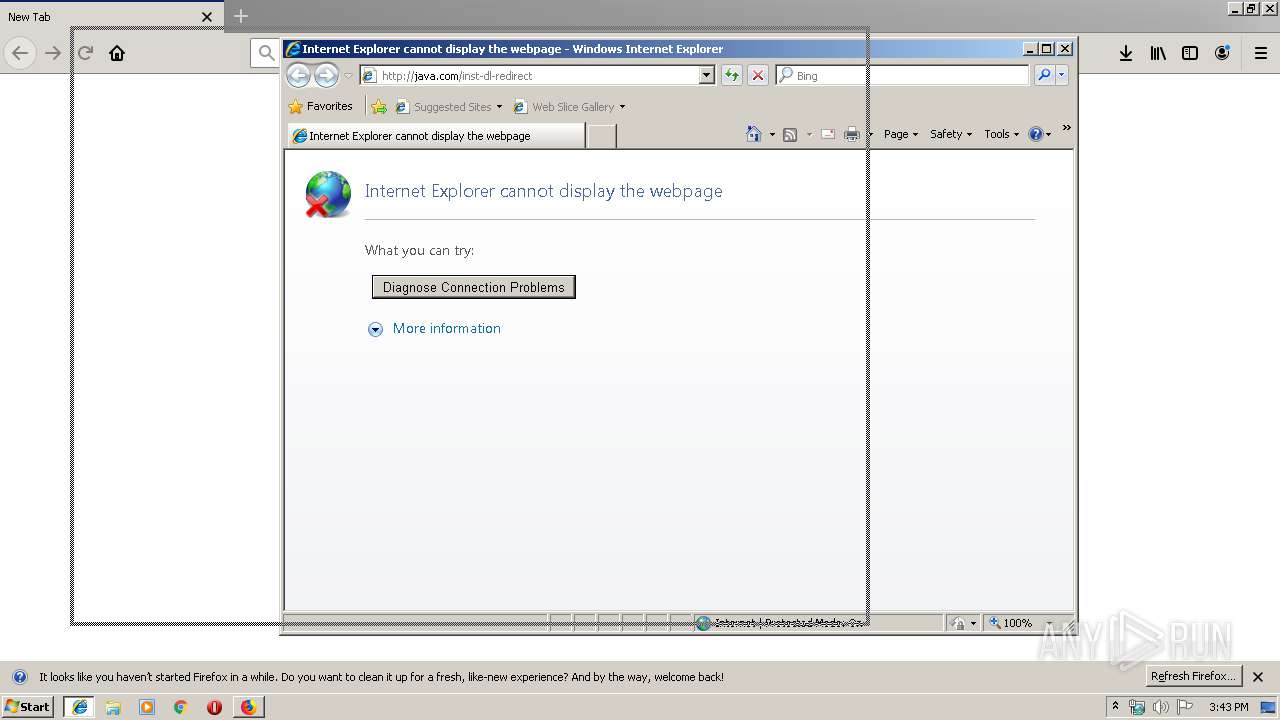1280x720 pixels.
Task: Open the Firefox Account icon
Action: [x=1222, y=53]
